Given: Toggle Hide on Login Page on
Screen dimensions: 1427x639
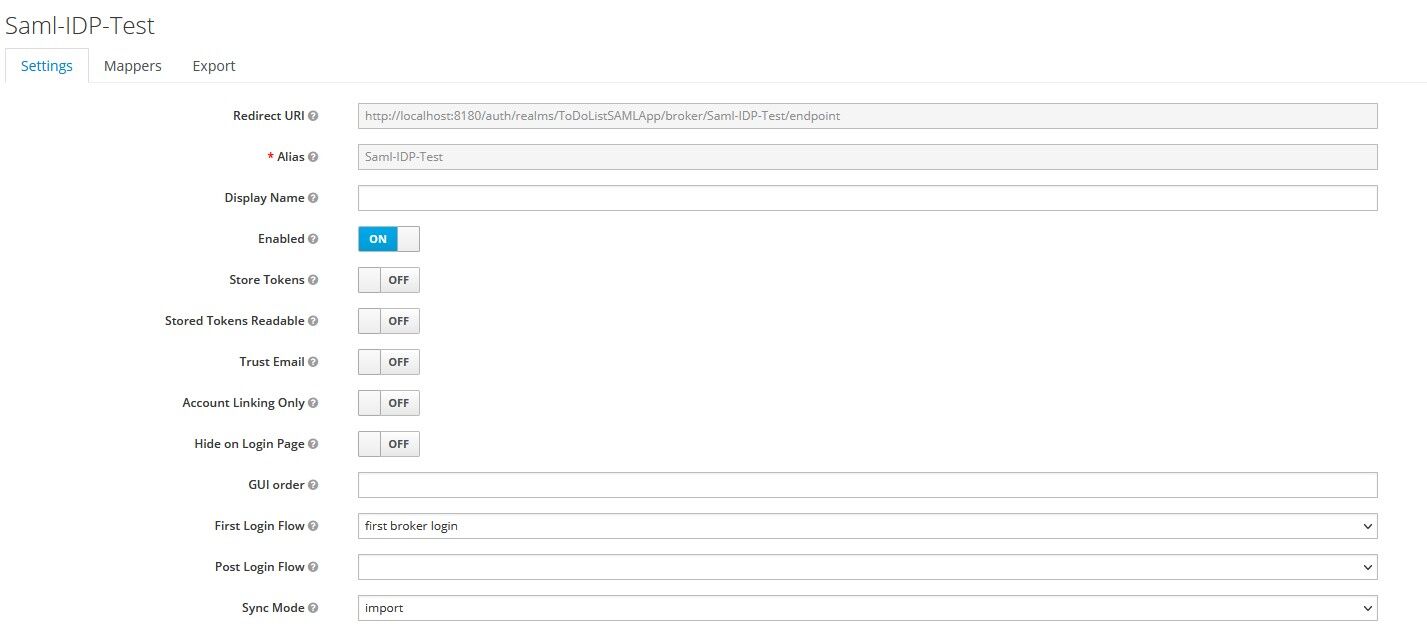Looking at the screenshot, I should (388, 444).
